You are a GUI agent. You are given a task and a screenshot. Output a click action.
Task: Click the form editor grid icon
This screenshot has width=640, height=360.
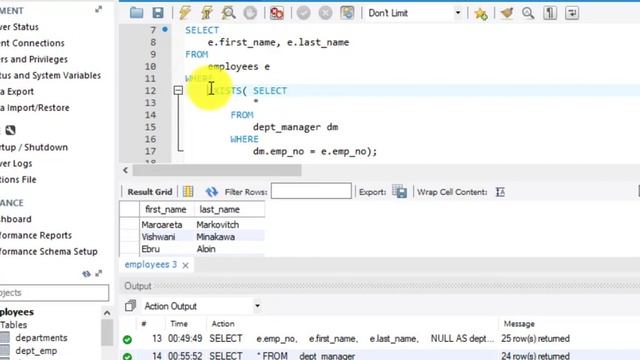(x=188, y=191)
